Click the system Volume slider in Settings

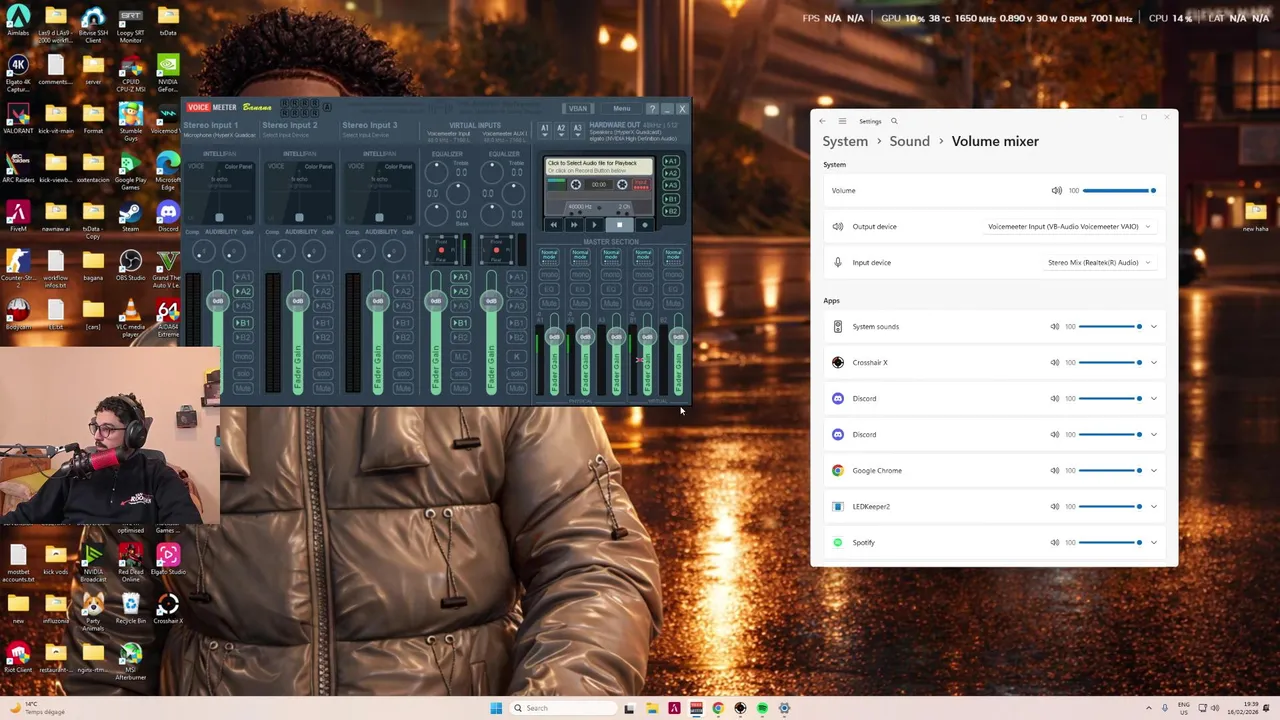pos(1119,190)
